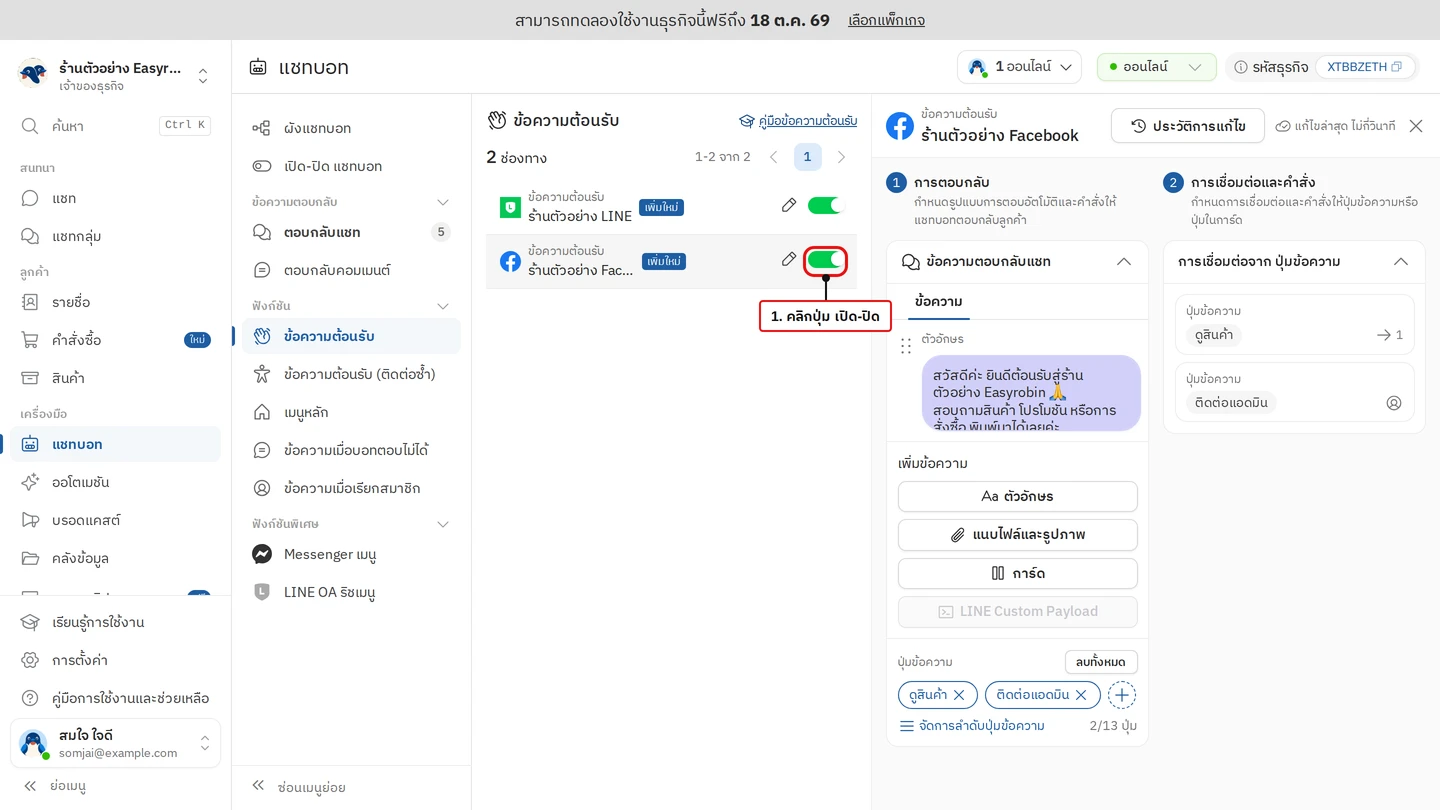
Task: Open รายชื่อ contacts page
Action: tap(115, 302)
